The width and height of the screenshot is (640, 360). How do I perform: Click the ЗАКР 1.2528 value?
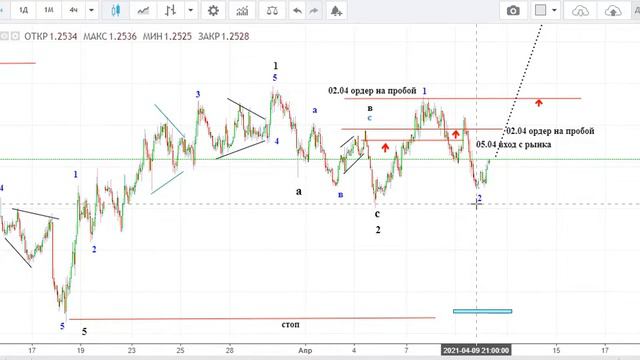(x=223, y=36)
